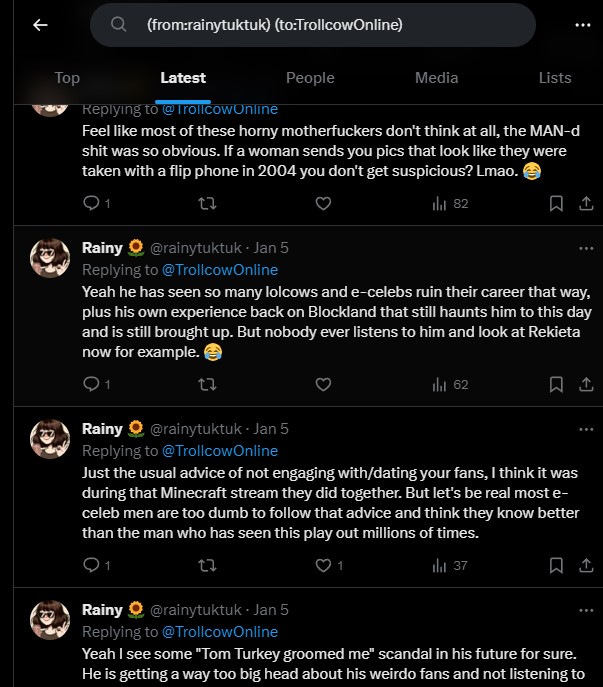The height and width of the screenshot is (687, 603).
Task: Select the Lists tab
Action: click(555, 78)
